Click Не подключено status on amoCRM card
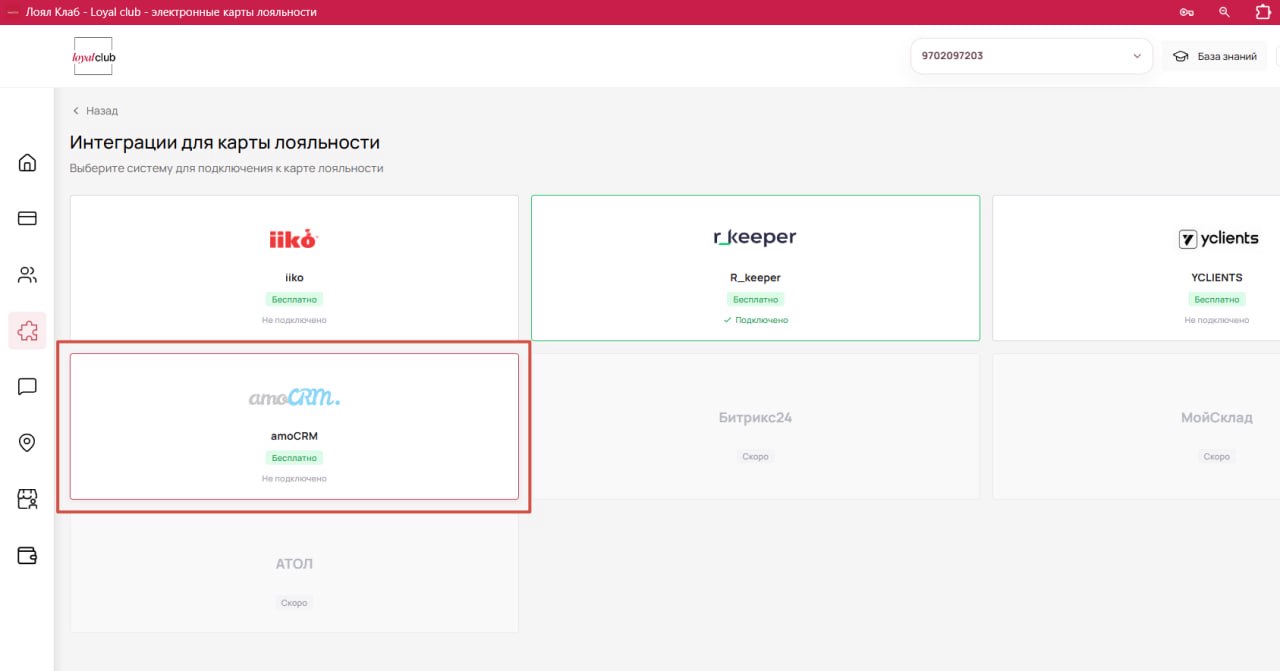This screenshot has width=1280, height=671. point(294,479)
